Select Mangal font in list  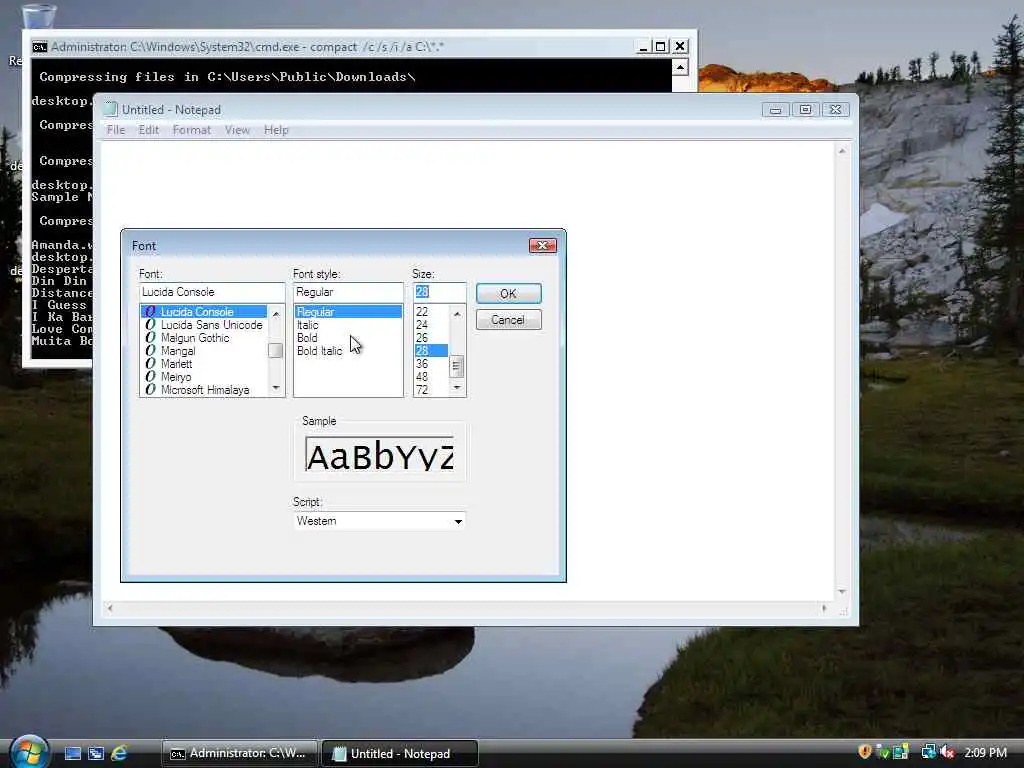204,351
